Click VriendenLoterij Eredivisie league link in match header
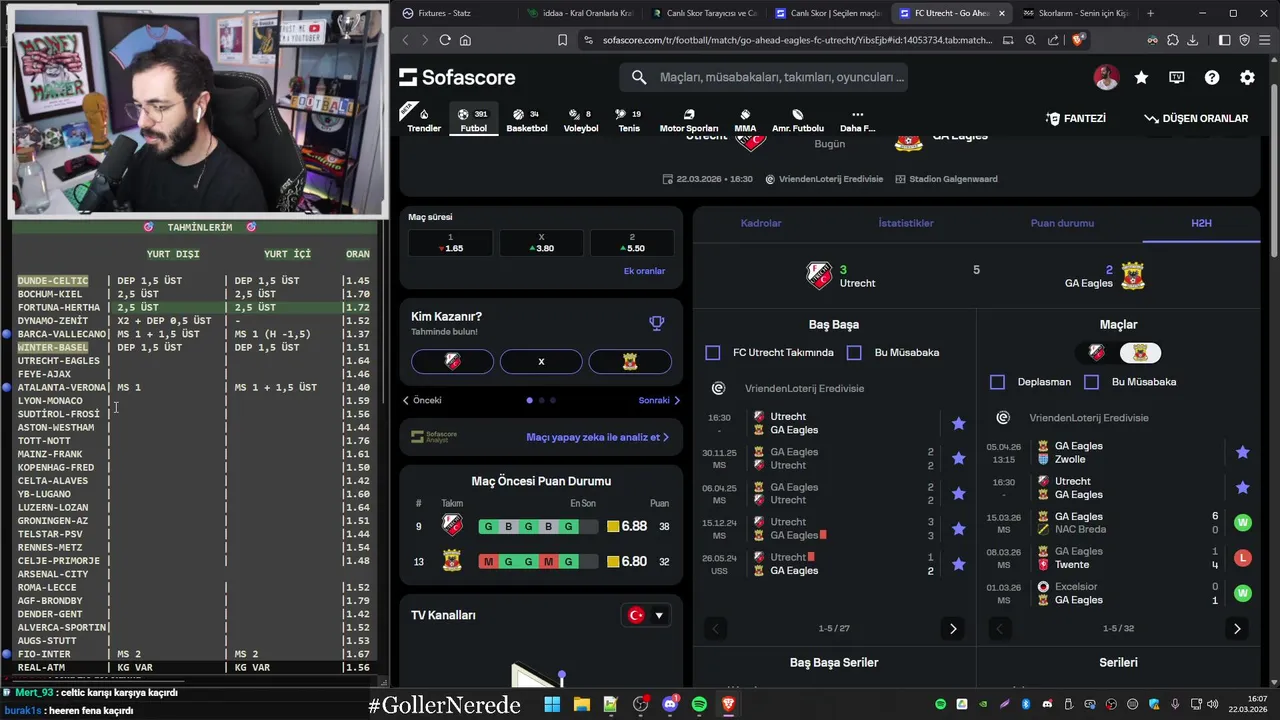The image size is (1280, 720). coord(830,179)
